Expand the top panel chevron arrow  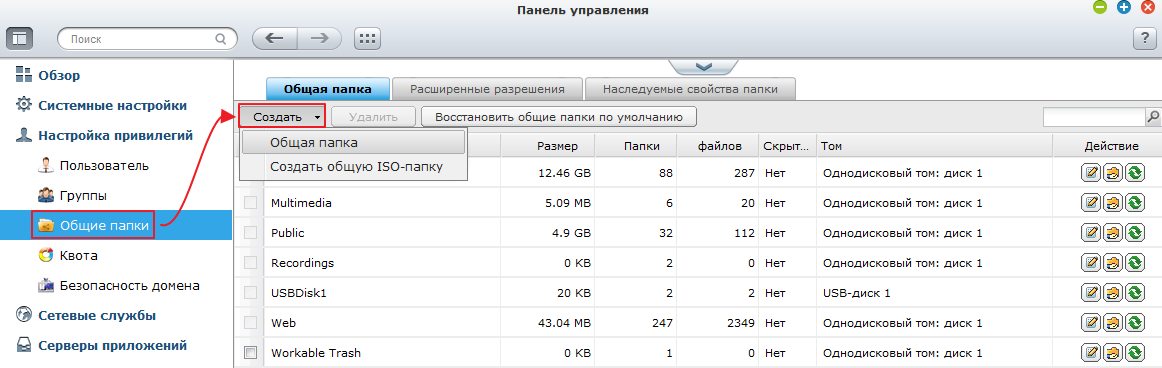coord(704,67)
